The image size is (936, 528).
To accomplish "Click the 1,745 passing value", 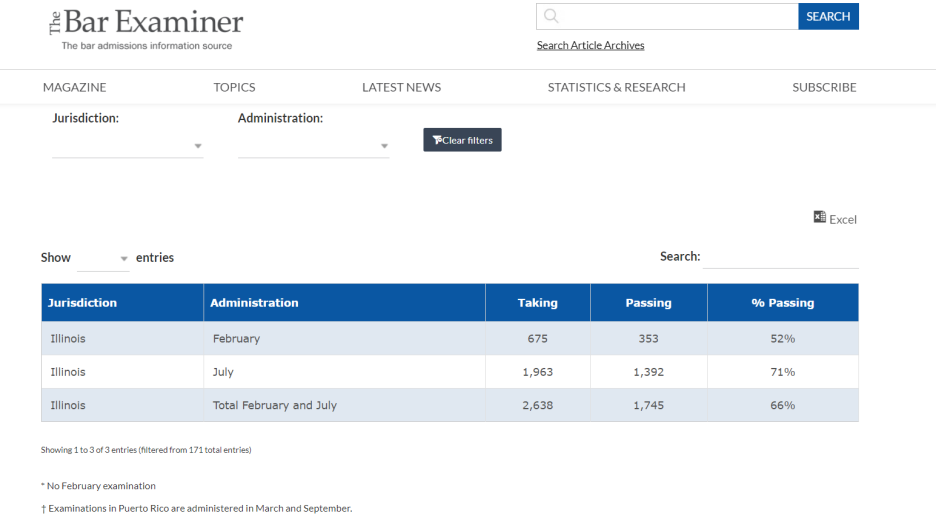I will [648, 405].
